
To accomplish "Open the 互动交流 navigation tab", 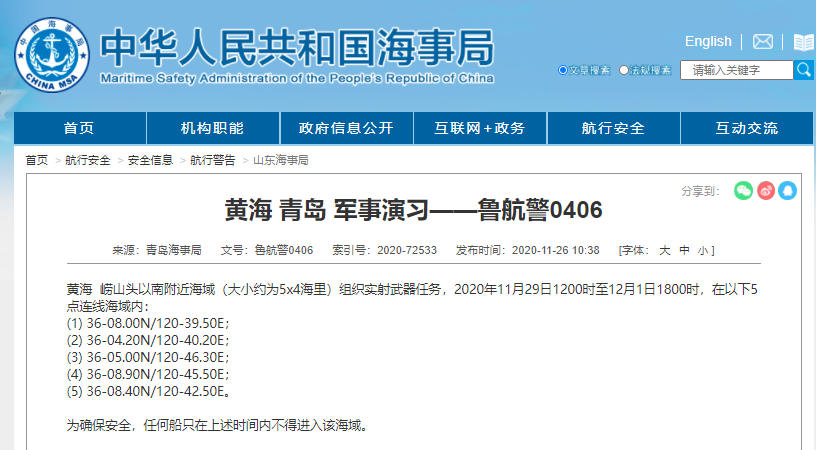I will 747,128.
